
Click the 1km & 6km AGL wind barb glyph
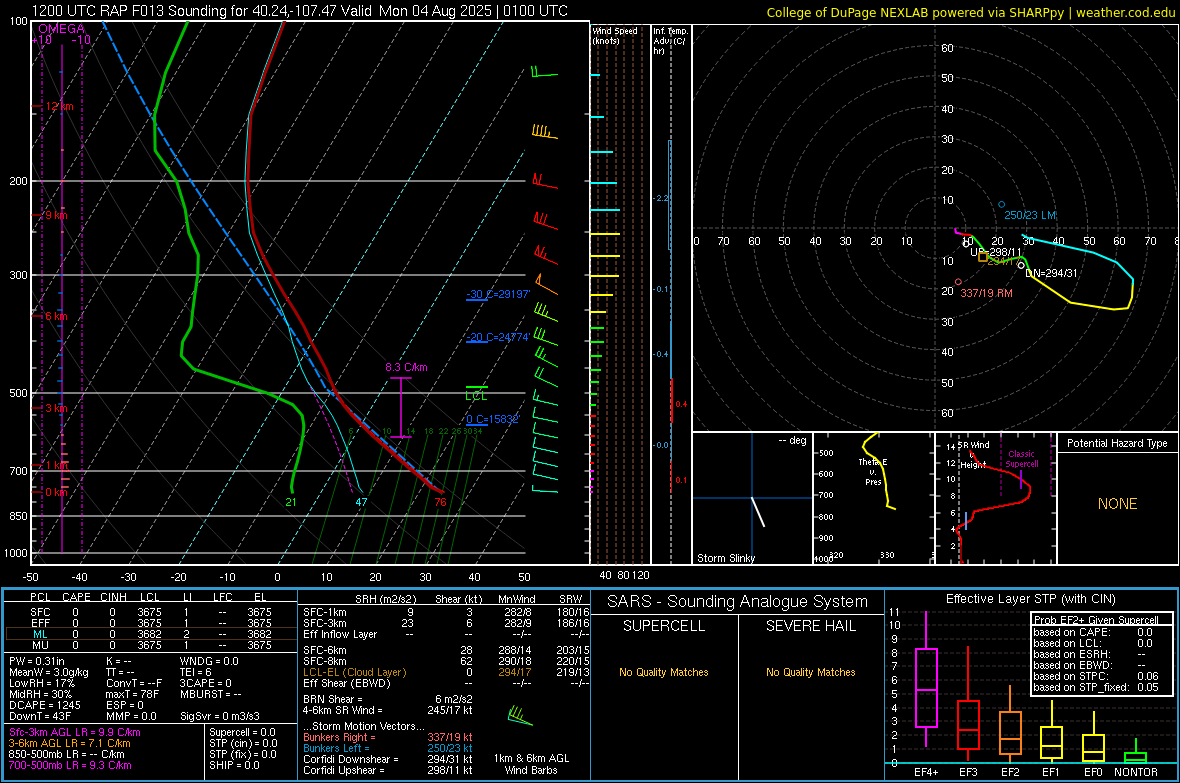519,715
